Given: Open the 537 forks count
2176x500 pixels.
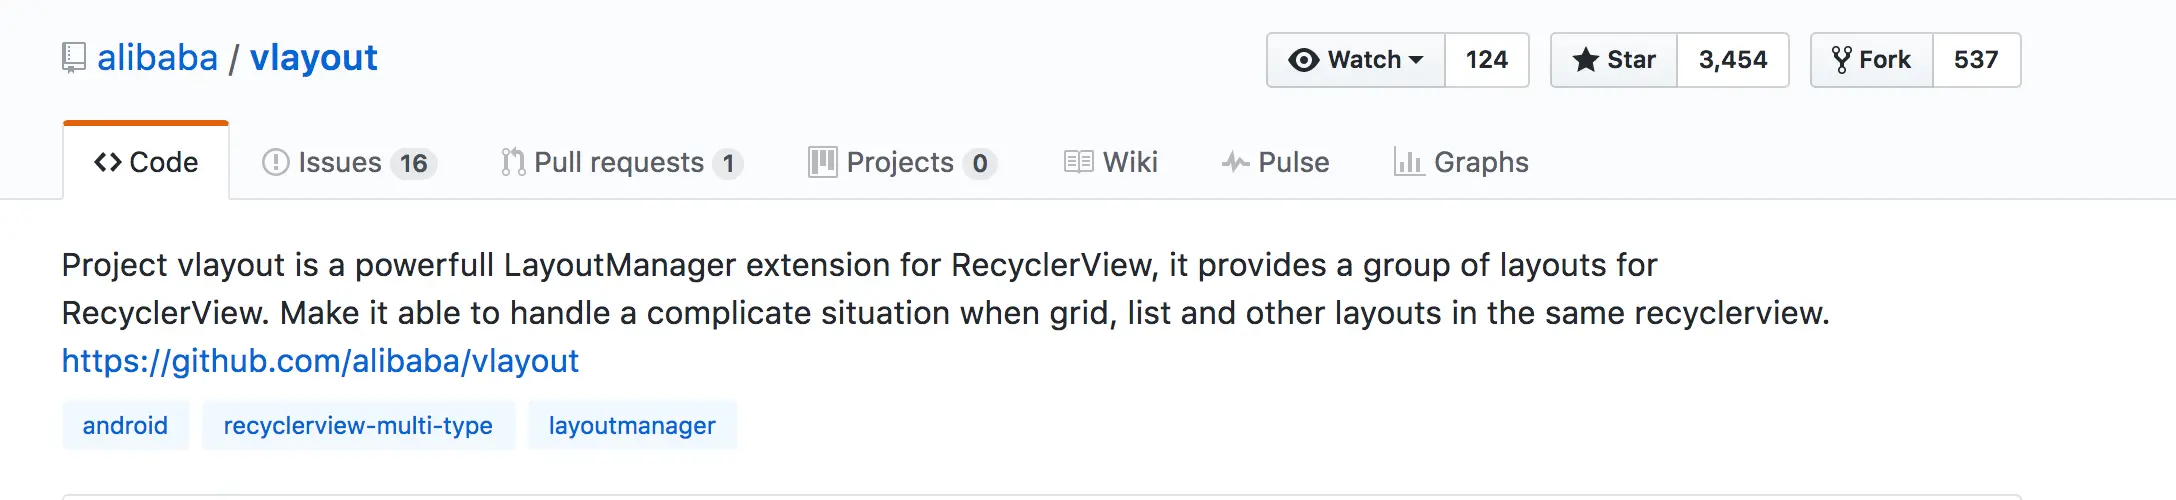Looking at the screenshot, I should click(x=1976, y=60).
